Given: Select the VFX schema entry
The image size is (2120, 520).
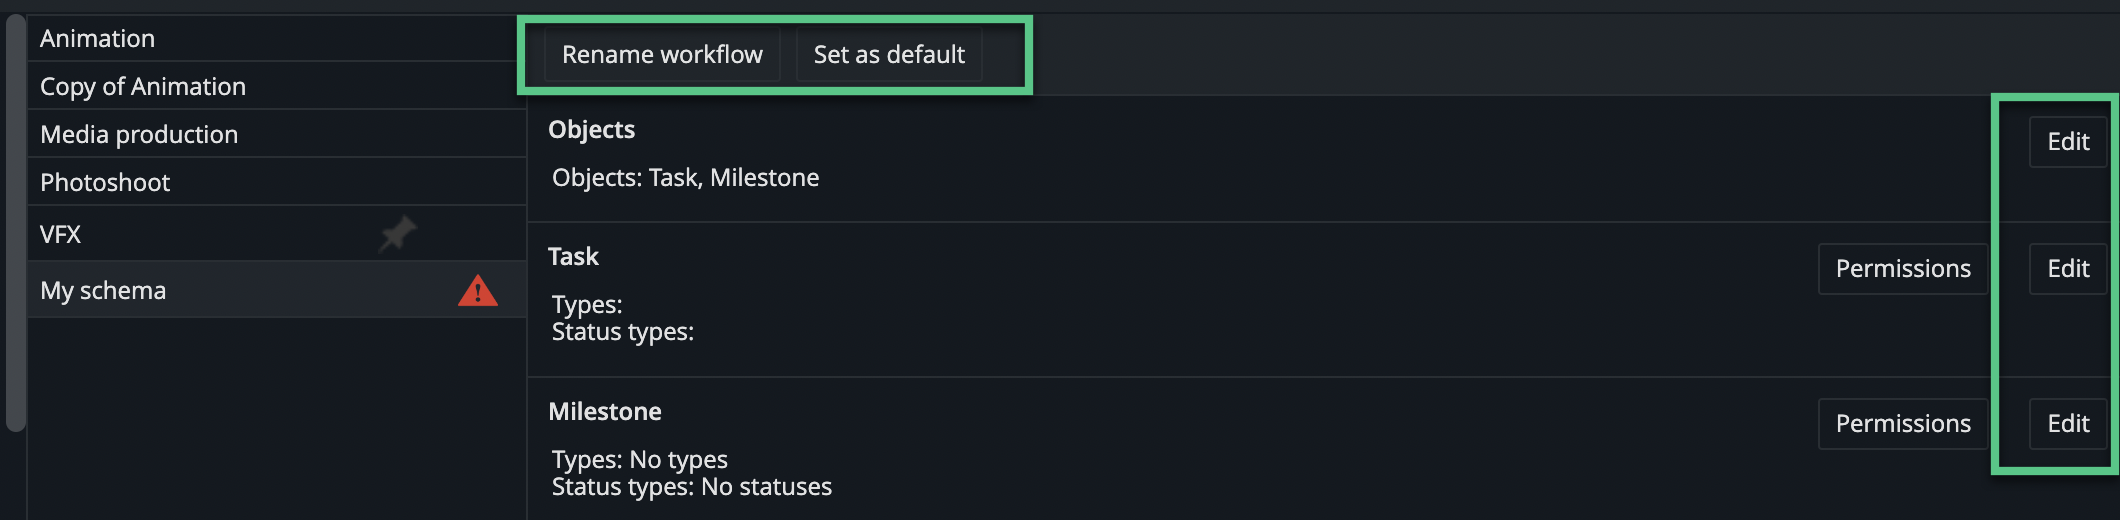Looking at the screenshot, I should pyautogui.click(x=60, y=235).
